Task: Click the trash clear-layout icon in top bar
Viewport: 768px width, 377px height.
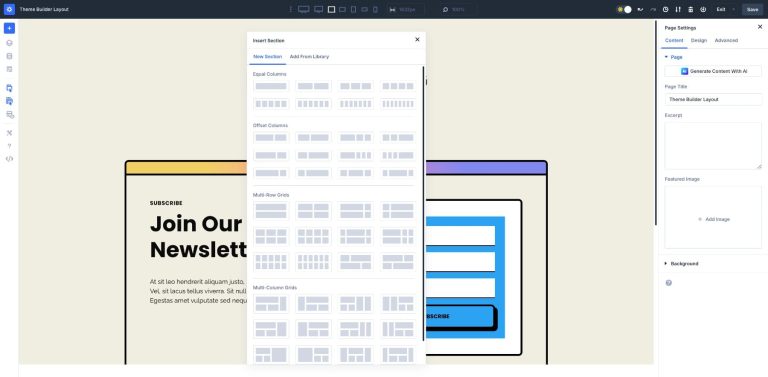Action: [691, 9]
